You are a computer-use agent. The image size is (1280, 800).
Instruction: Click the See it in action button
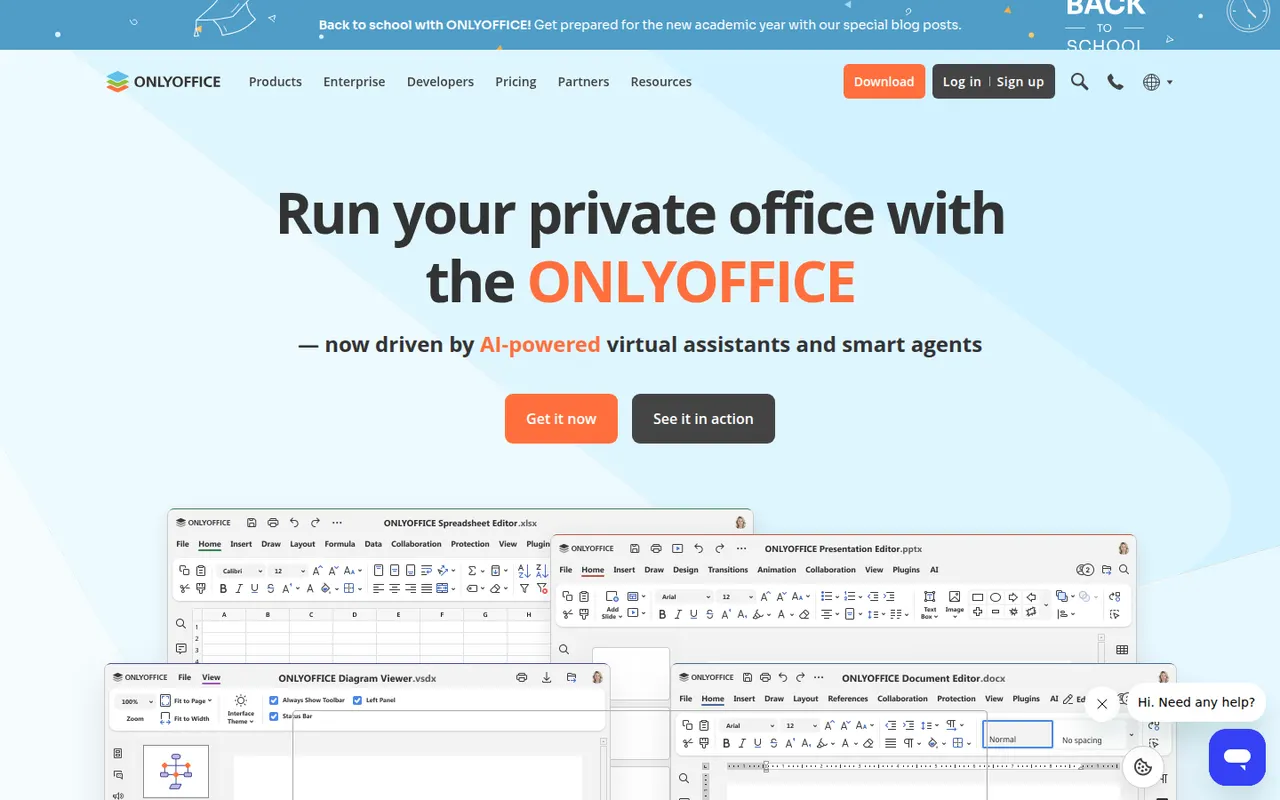click(x=703, y=419)
